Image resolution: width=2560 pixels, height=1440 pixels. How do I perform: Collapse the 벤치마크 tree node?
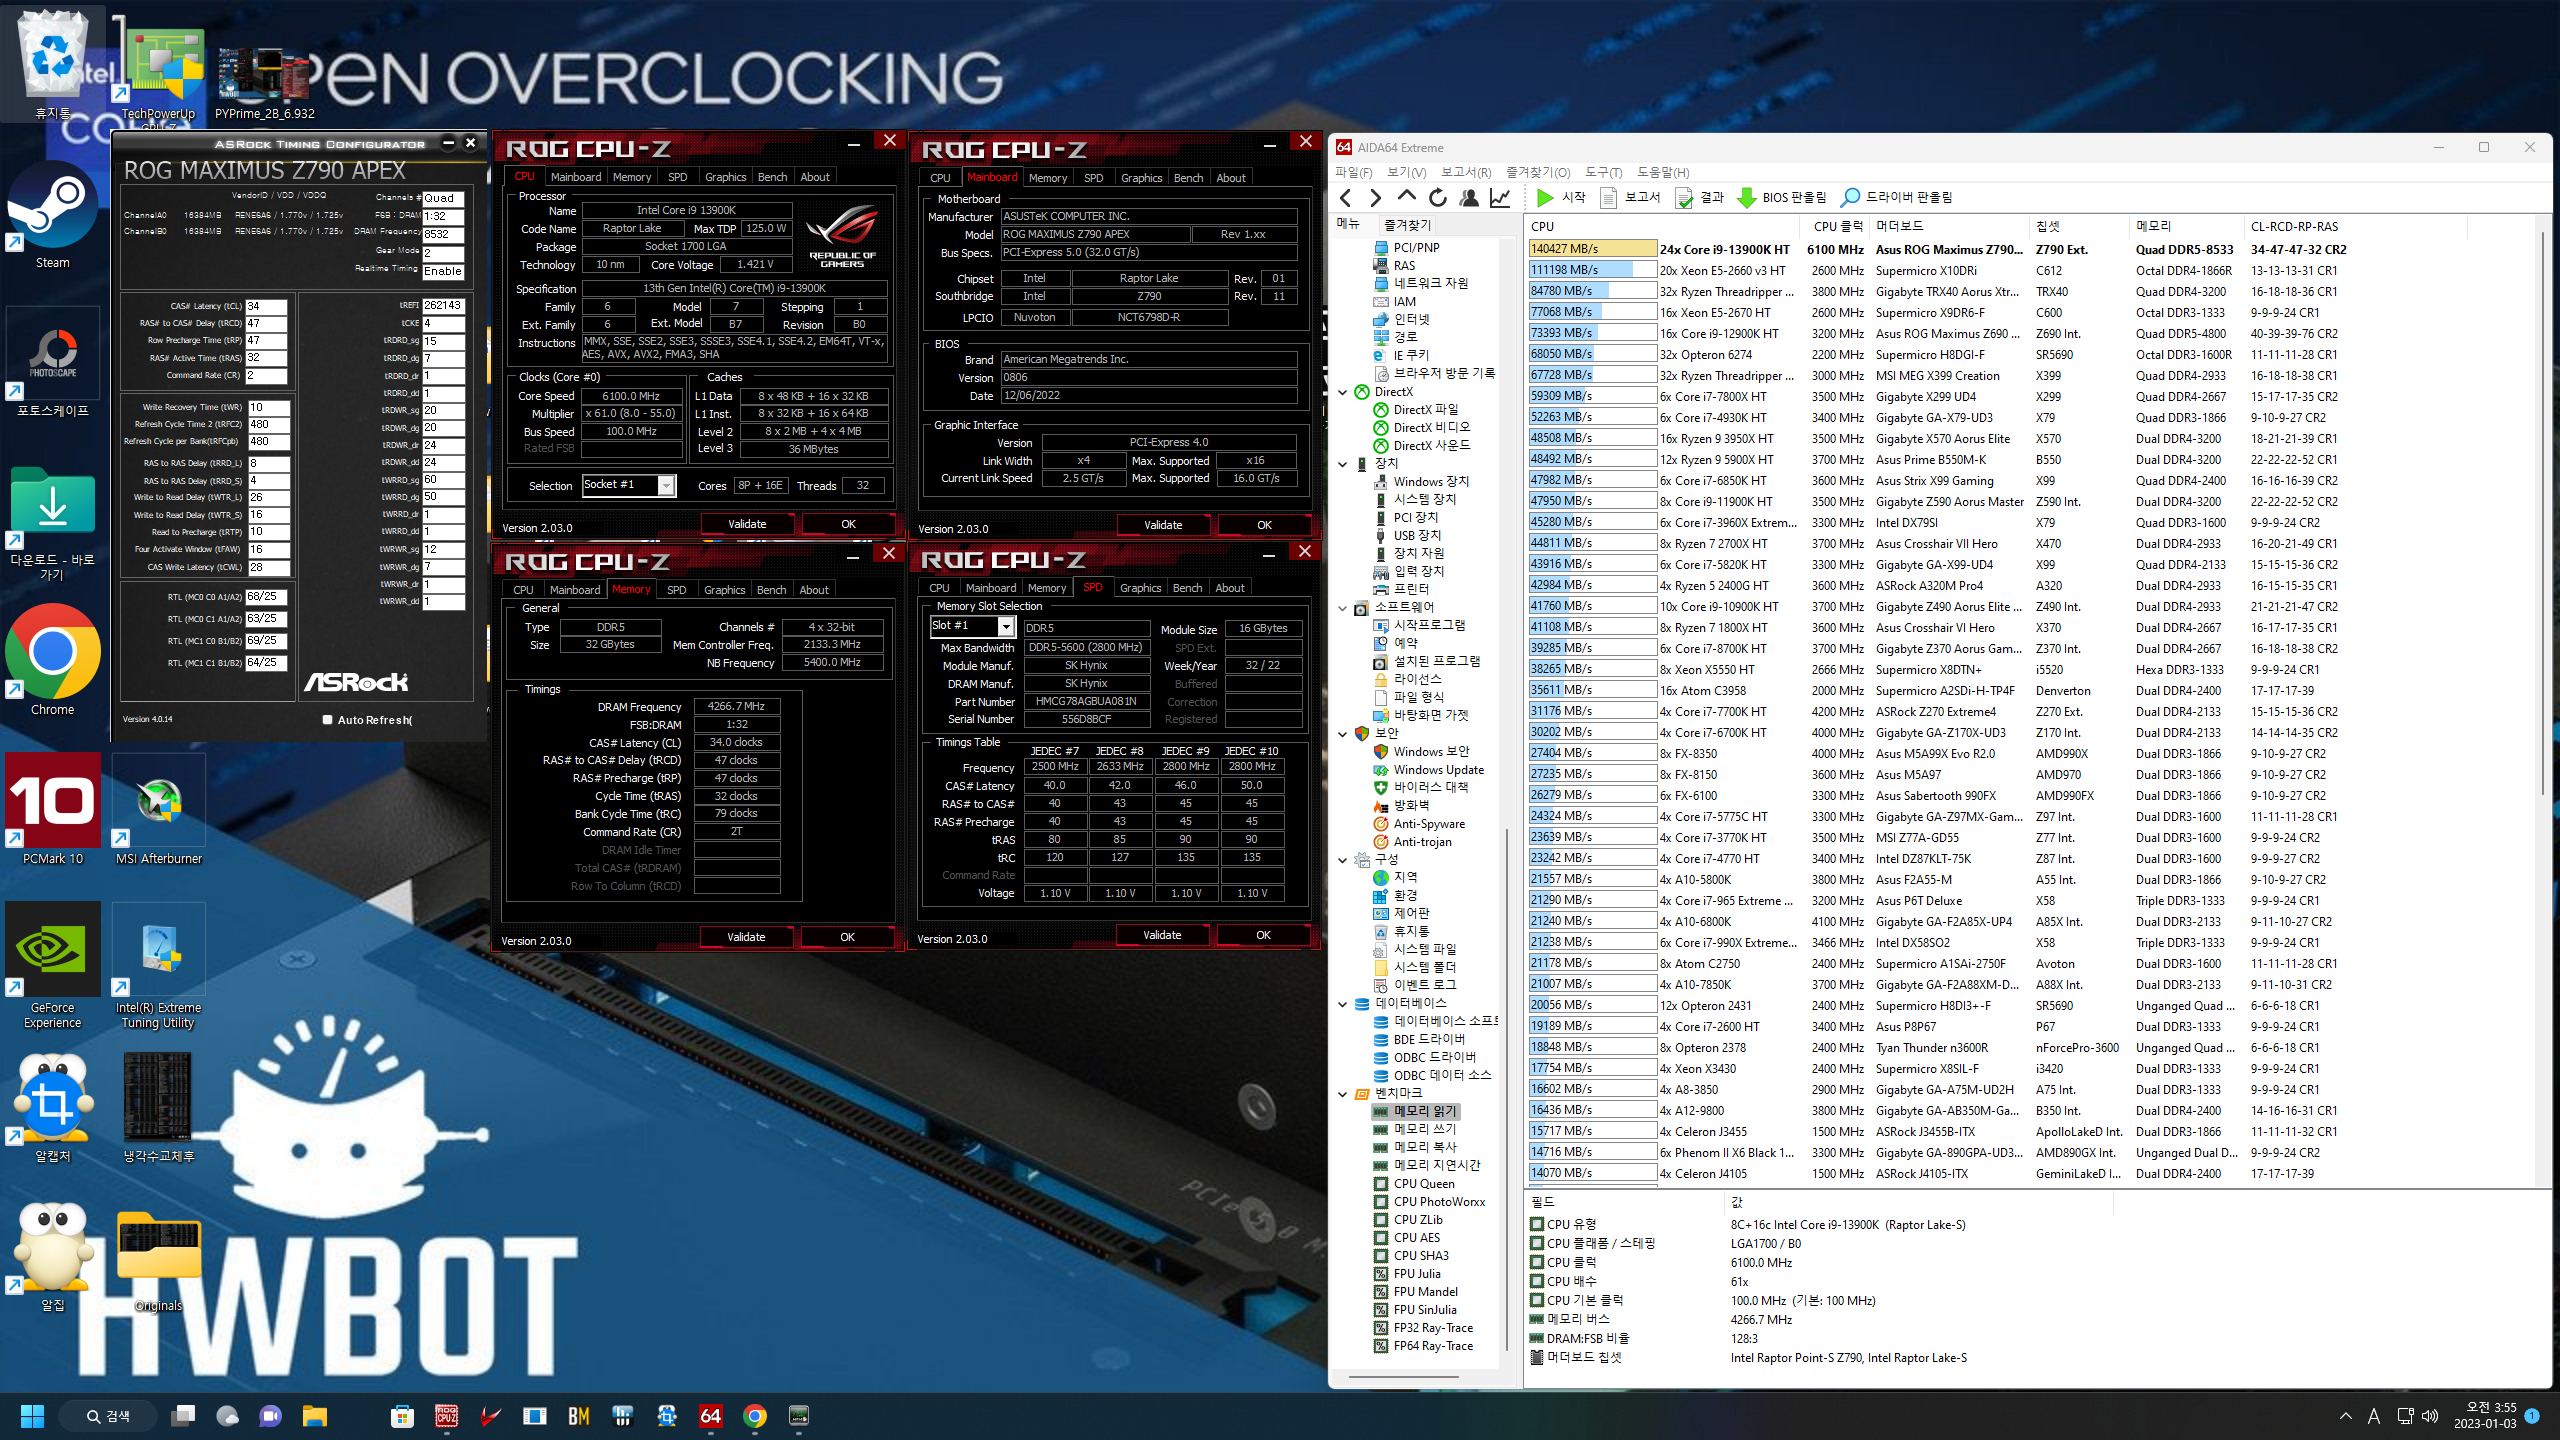pos(1343,1094)
